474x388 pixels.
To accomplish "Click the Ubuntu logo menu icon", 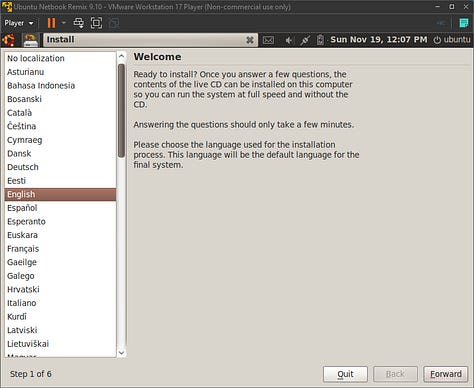I will [9, 40].
